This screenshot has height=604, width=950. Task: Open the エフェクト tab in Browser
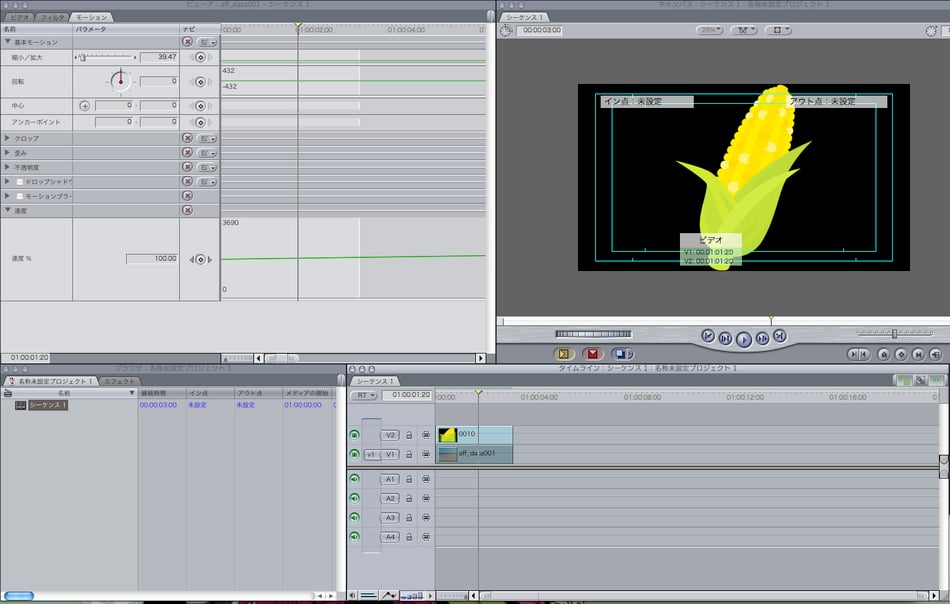coord(120,381)
